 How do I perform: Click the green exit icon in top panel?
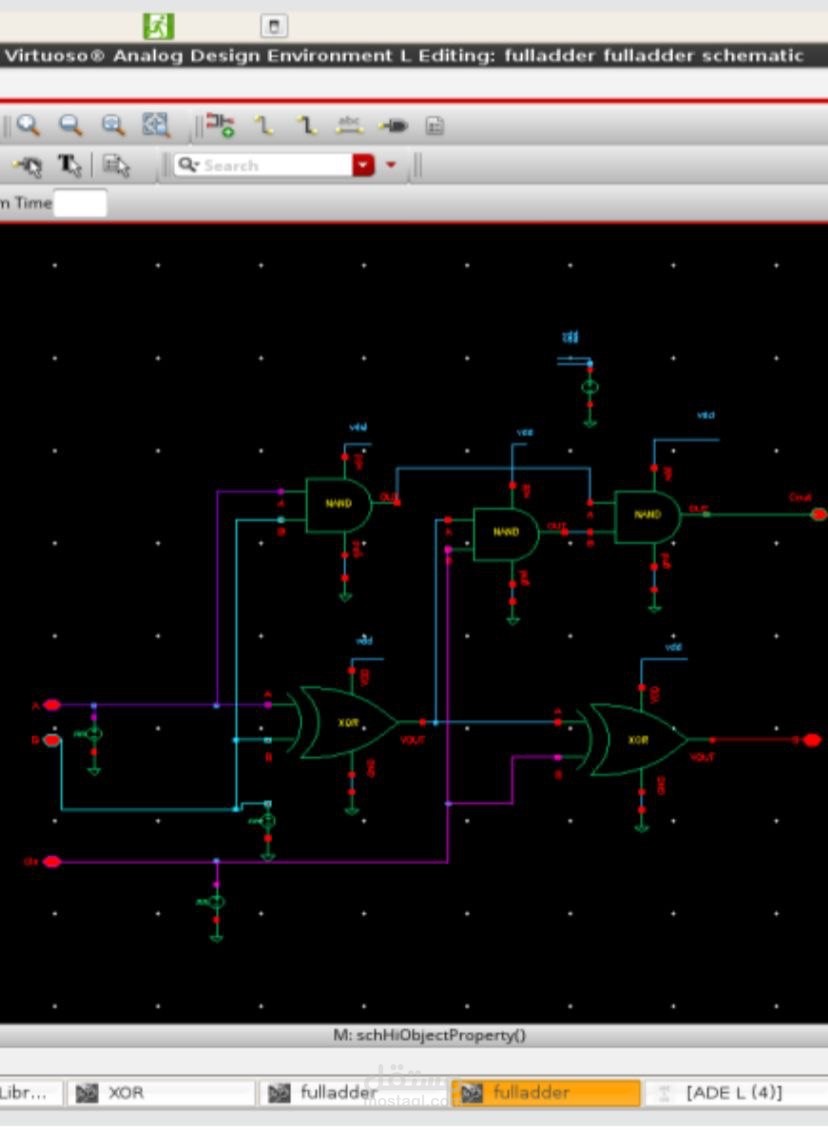tap(158, 26)
